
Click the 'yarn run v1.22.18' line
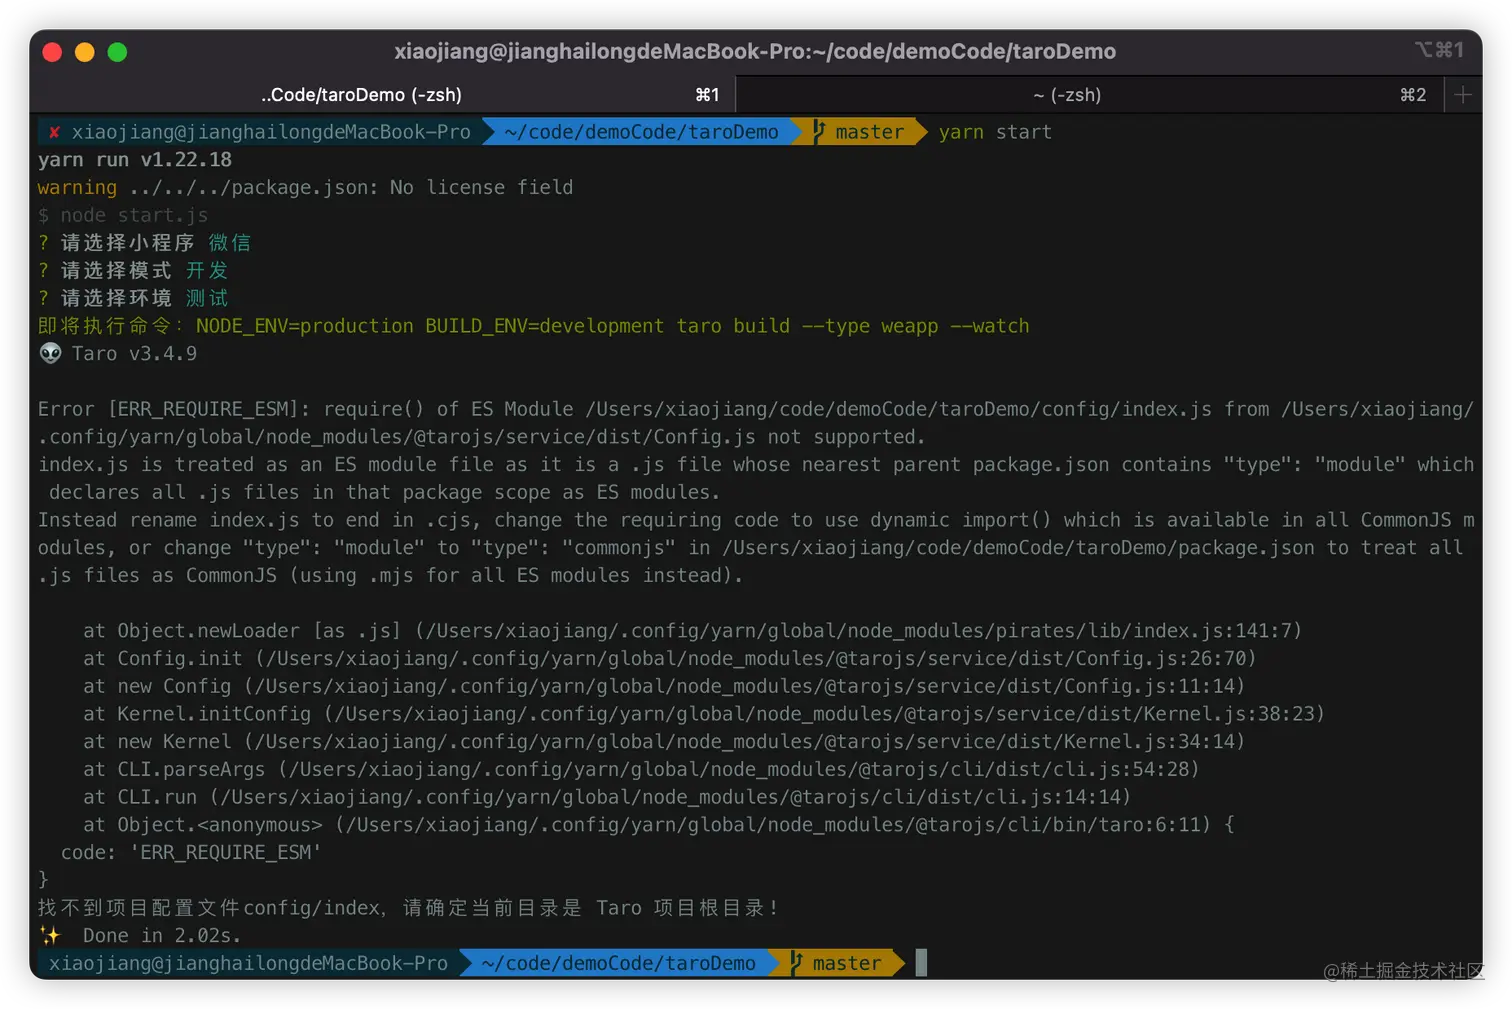pyautogui.click(x=135, y=160)
